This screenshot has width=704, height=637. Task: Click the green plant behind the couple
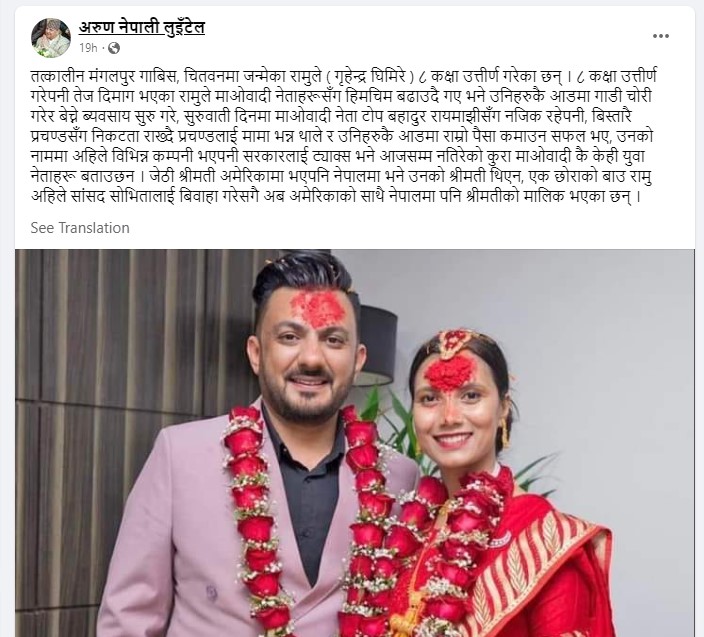[x=395, y=417]
